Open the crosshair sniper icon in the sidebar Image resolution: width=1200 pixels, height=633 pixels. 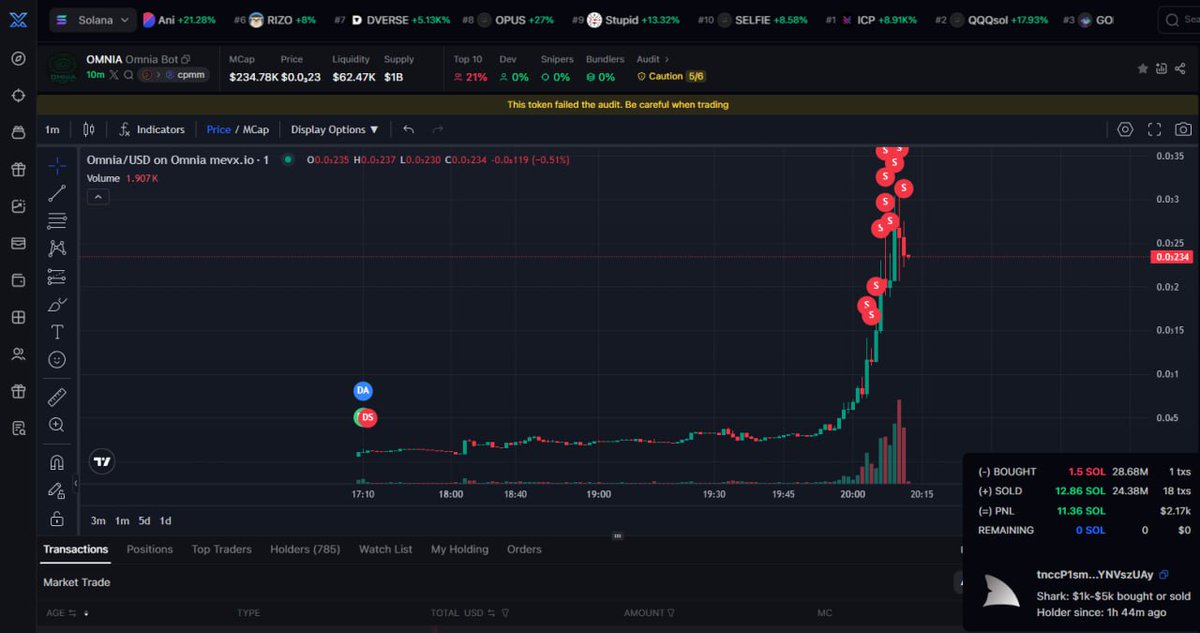click(x=18, y=95)
